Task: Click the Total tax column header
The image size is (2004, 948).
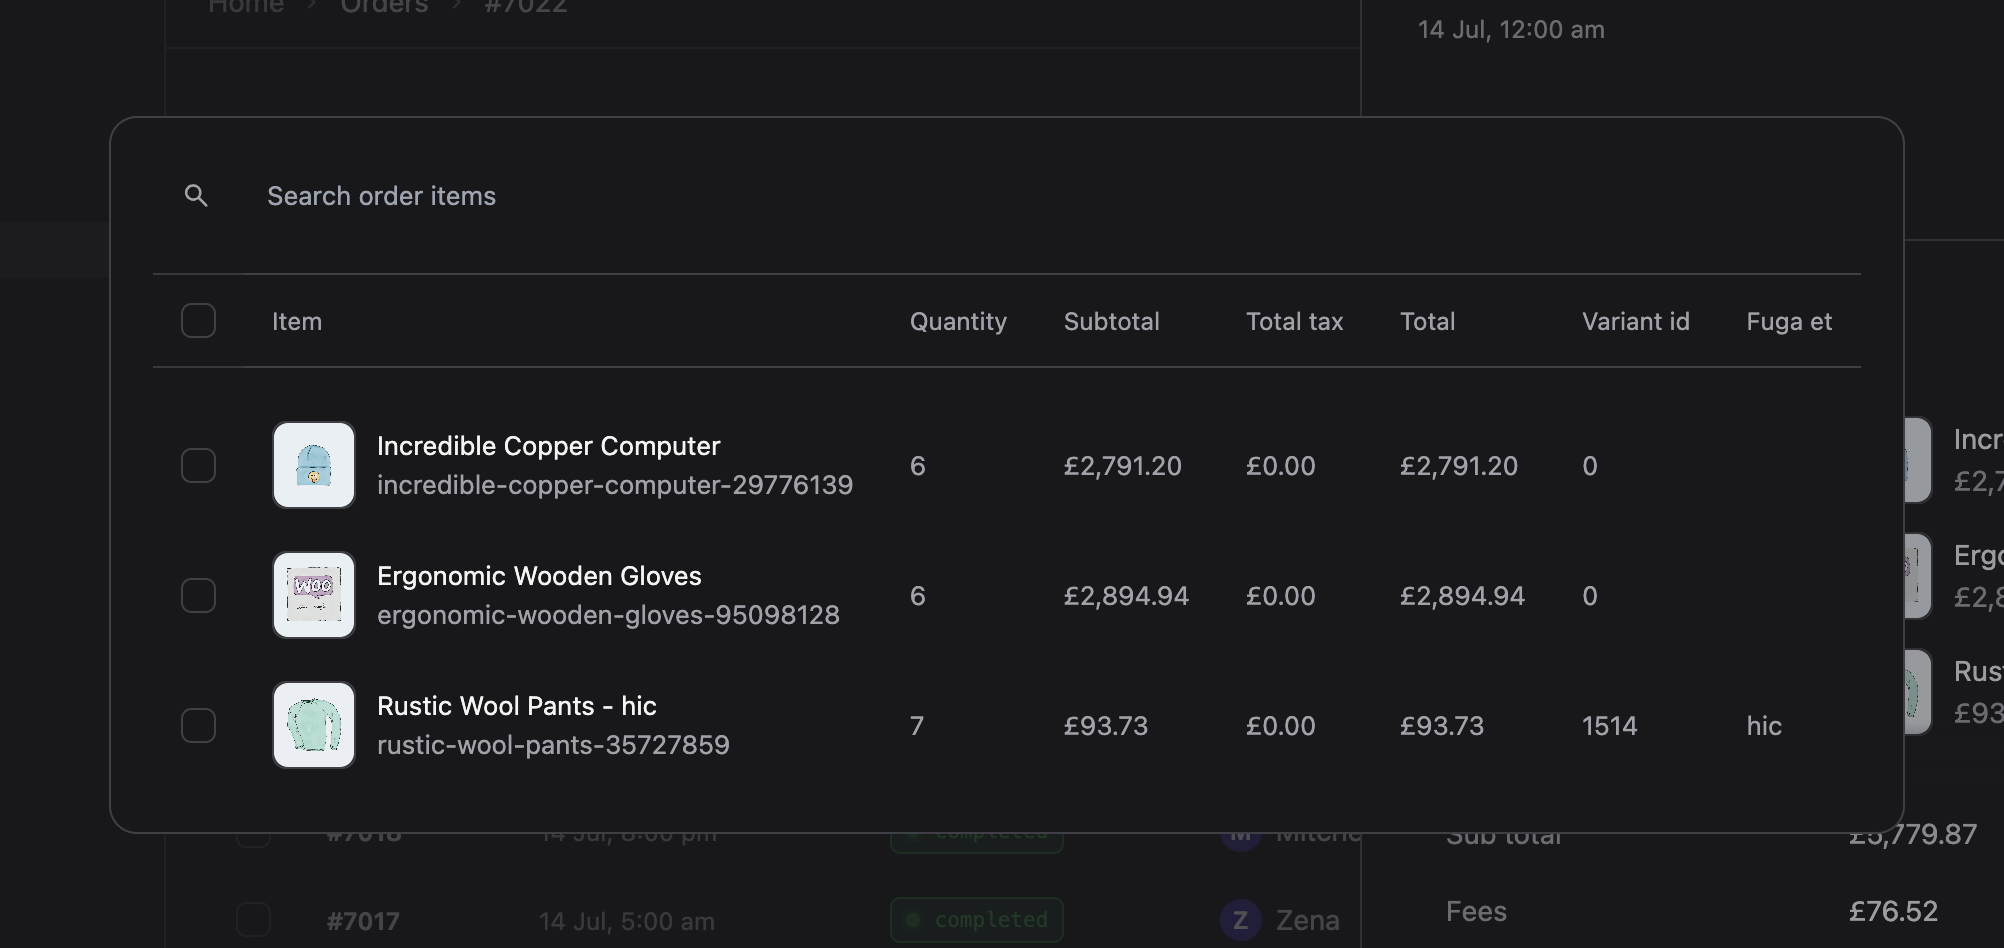Action: pos(1293,321)
